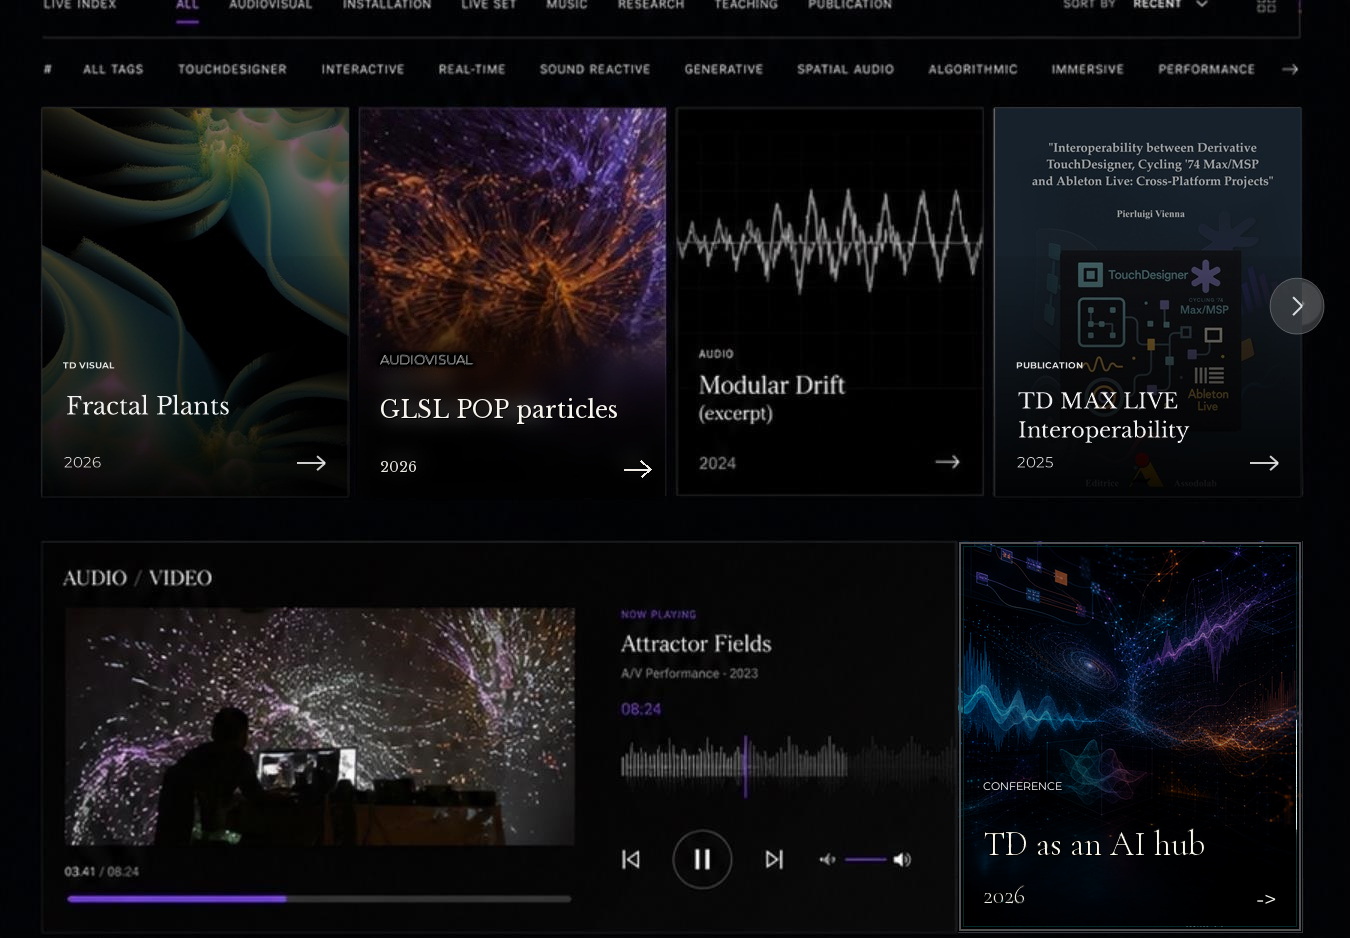Image resolution: width=1350 pixels, height=938 pixels.
Task: Click the Modular Drift card arrow
Action: (x=947, y=461)
